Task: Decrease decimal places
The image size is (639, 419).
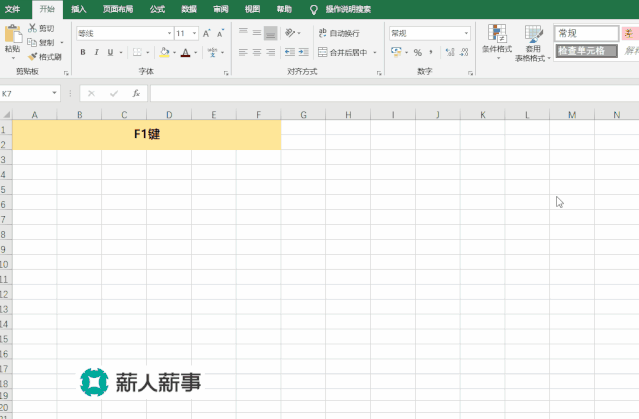Action: [464, 52]
